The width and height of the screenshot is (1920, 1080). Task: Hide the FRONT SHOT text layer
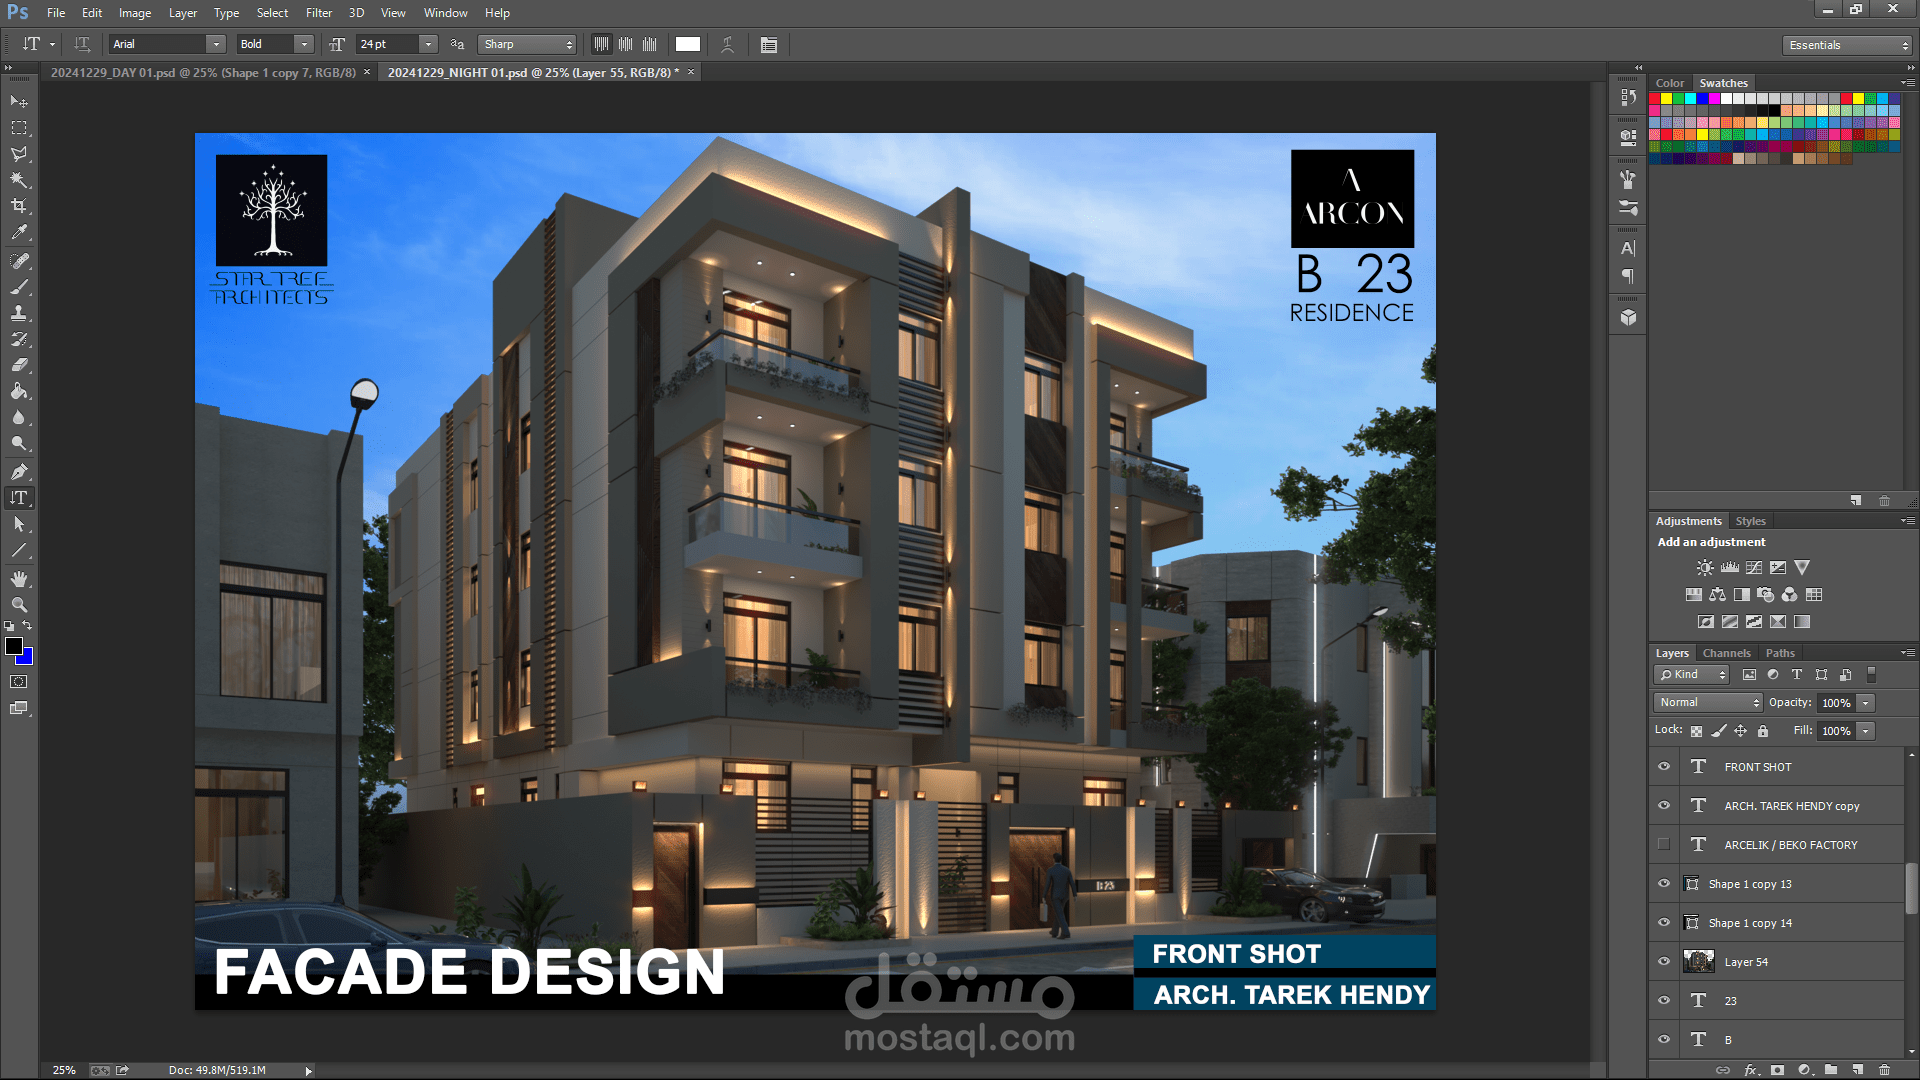click(1664, 767)
